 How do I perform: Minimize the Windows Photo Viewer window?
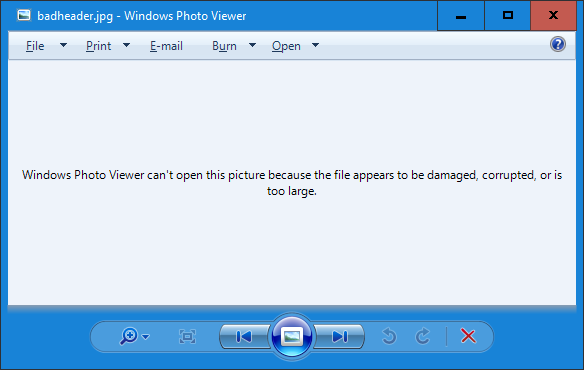point(461,16)
